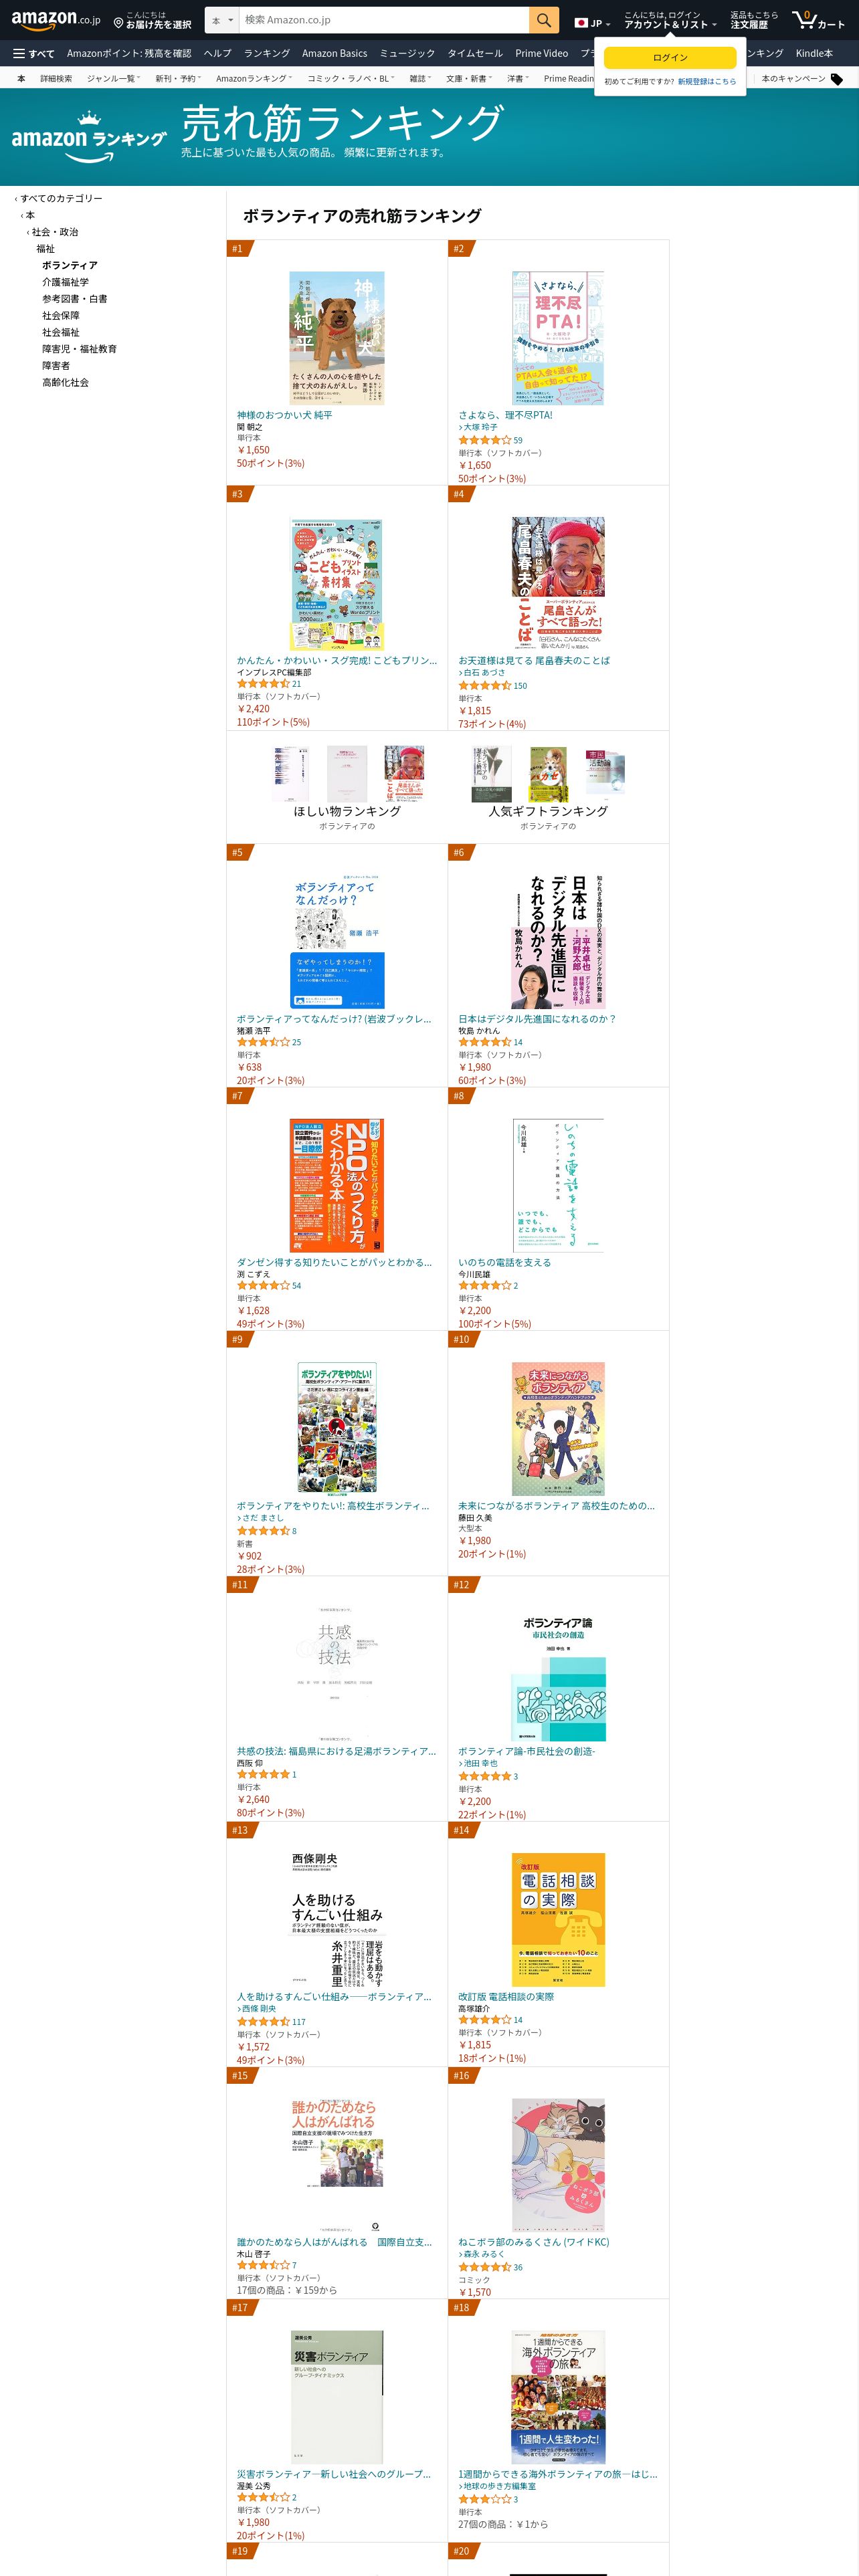Expand the ジャンル一覧 dropdown menu

pos(115,79)
